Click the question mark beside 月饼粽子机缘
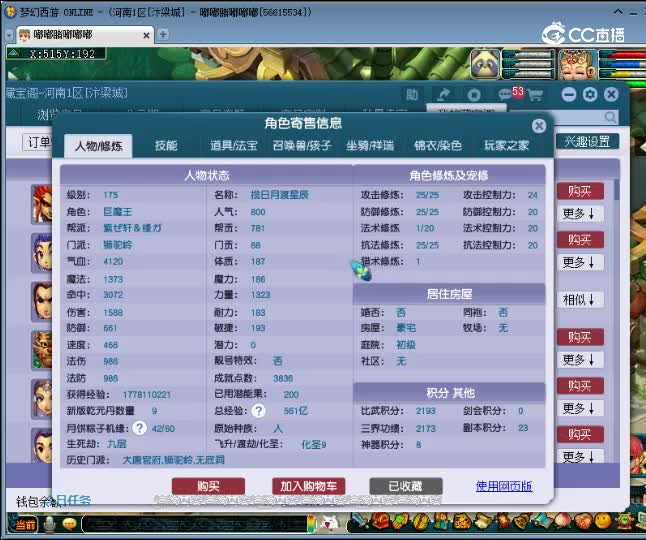This screenshot has height=540, width=646. pos(140,428)
